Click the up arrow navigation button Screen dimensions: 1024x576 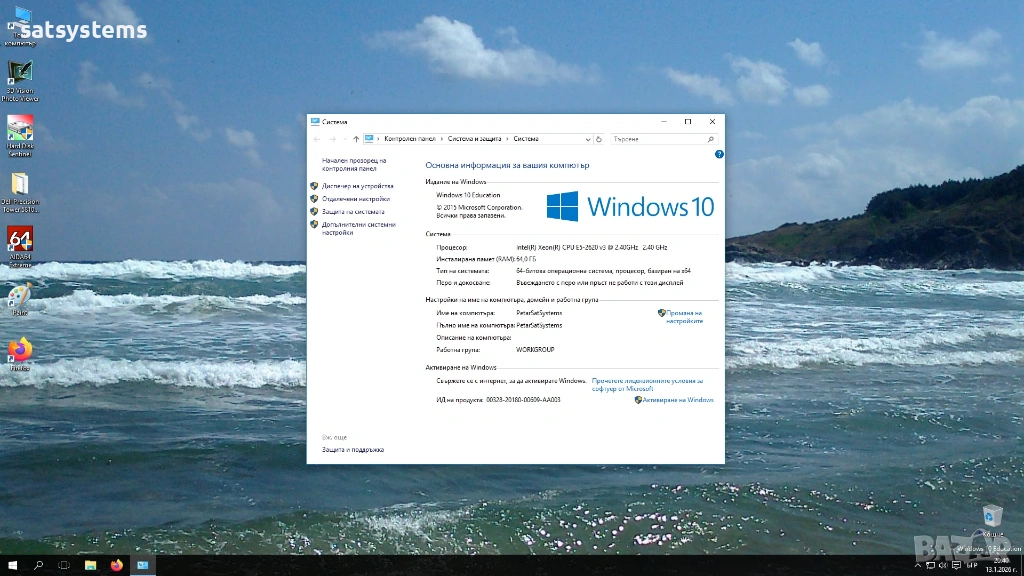pyautogui.click(x=356, y=139)
